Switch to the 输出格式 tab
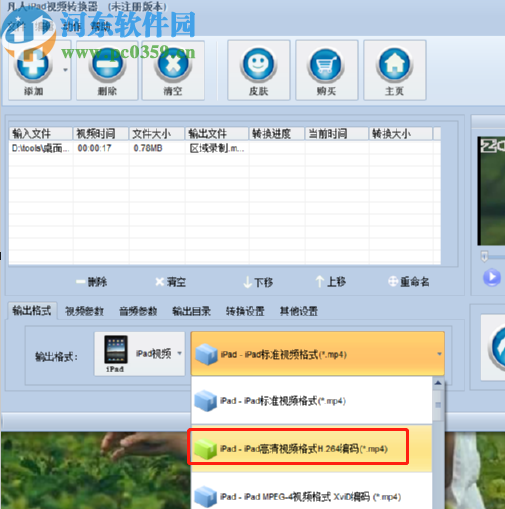Image resolution: width=505 pixels, height=509 pixels. (x=32, y=311)
